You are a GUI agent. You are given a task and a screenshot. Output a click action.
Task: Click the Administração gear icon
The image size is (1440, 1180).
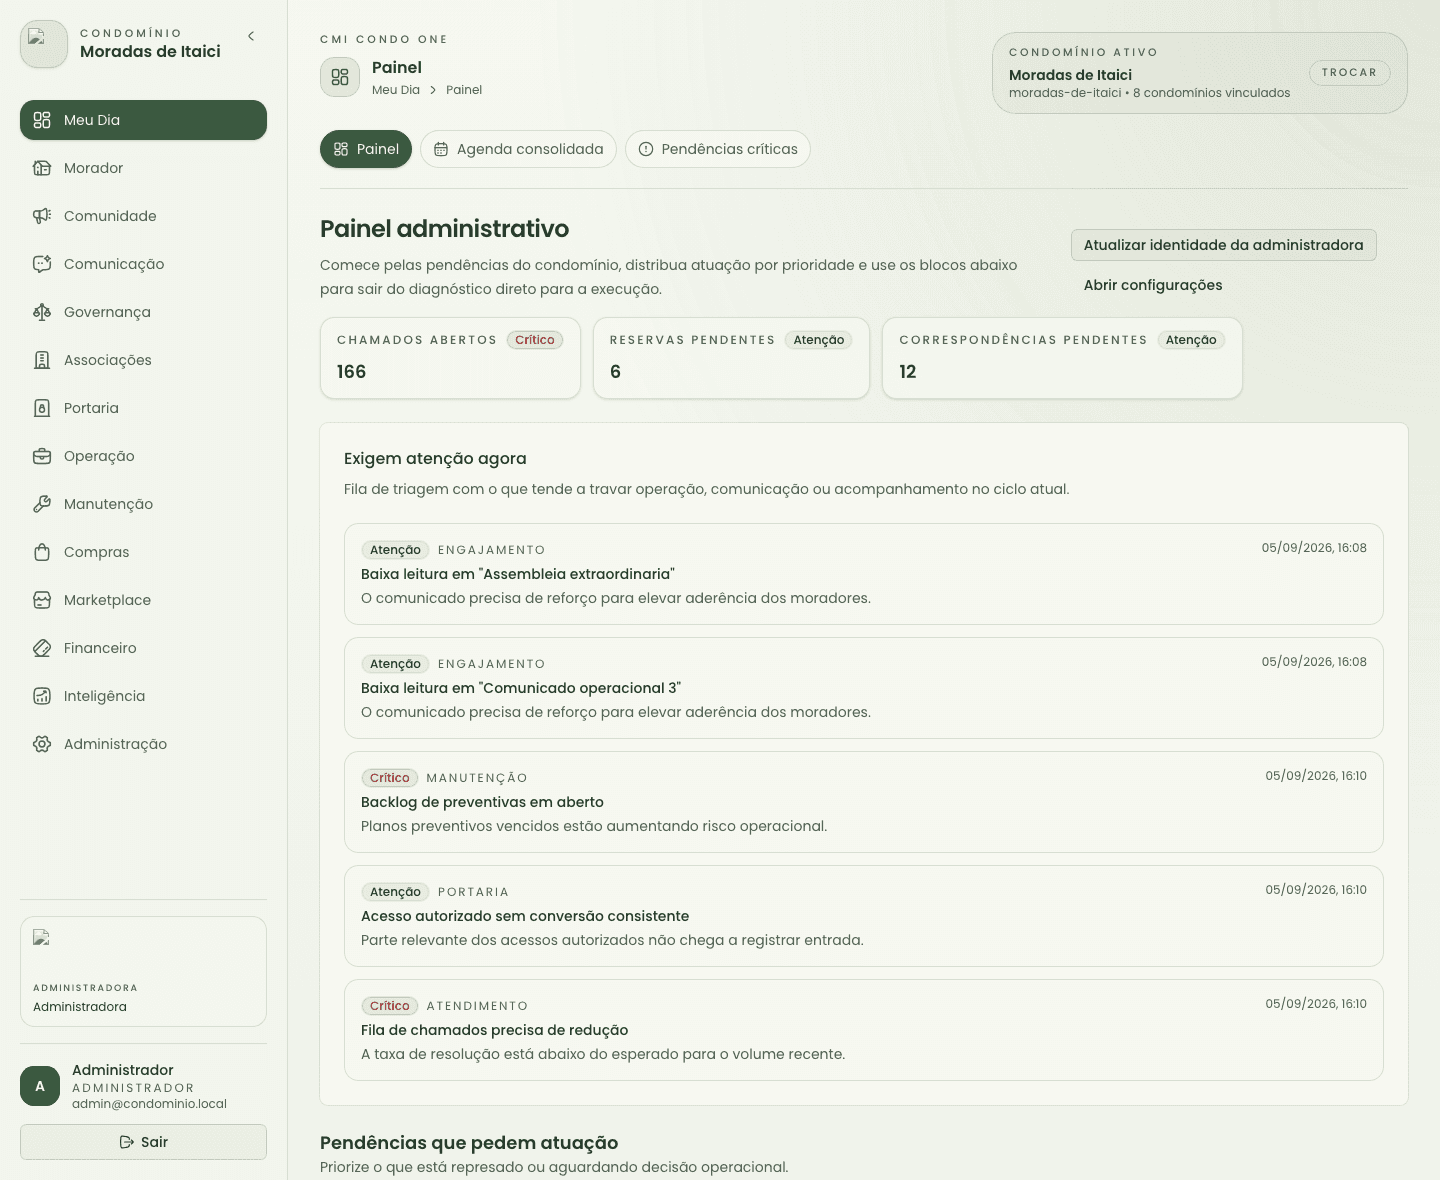pos(42,744)
